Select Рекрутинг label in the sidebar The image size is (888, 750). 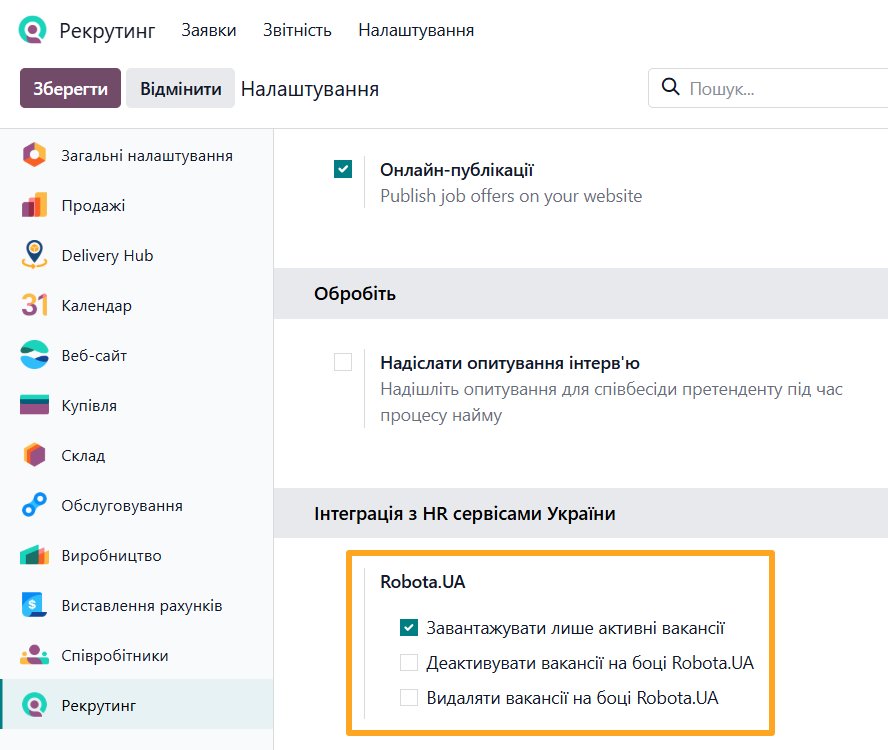click(99, 705)
